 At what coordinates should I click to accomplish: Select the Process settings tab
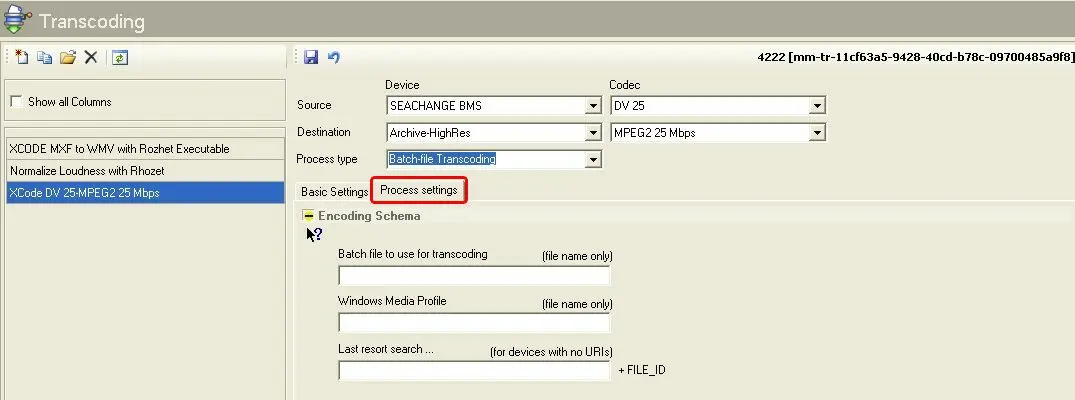[419, 190]
